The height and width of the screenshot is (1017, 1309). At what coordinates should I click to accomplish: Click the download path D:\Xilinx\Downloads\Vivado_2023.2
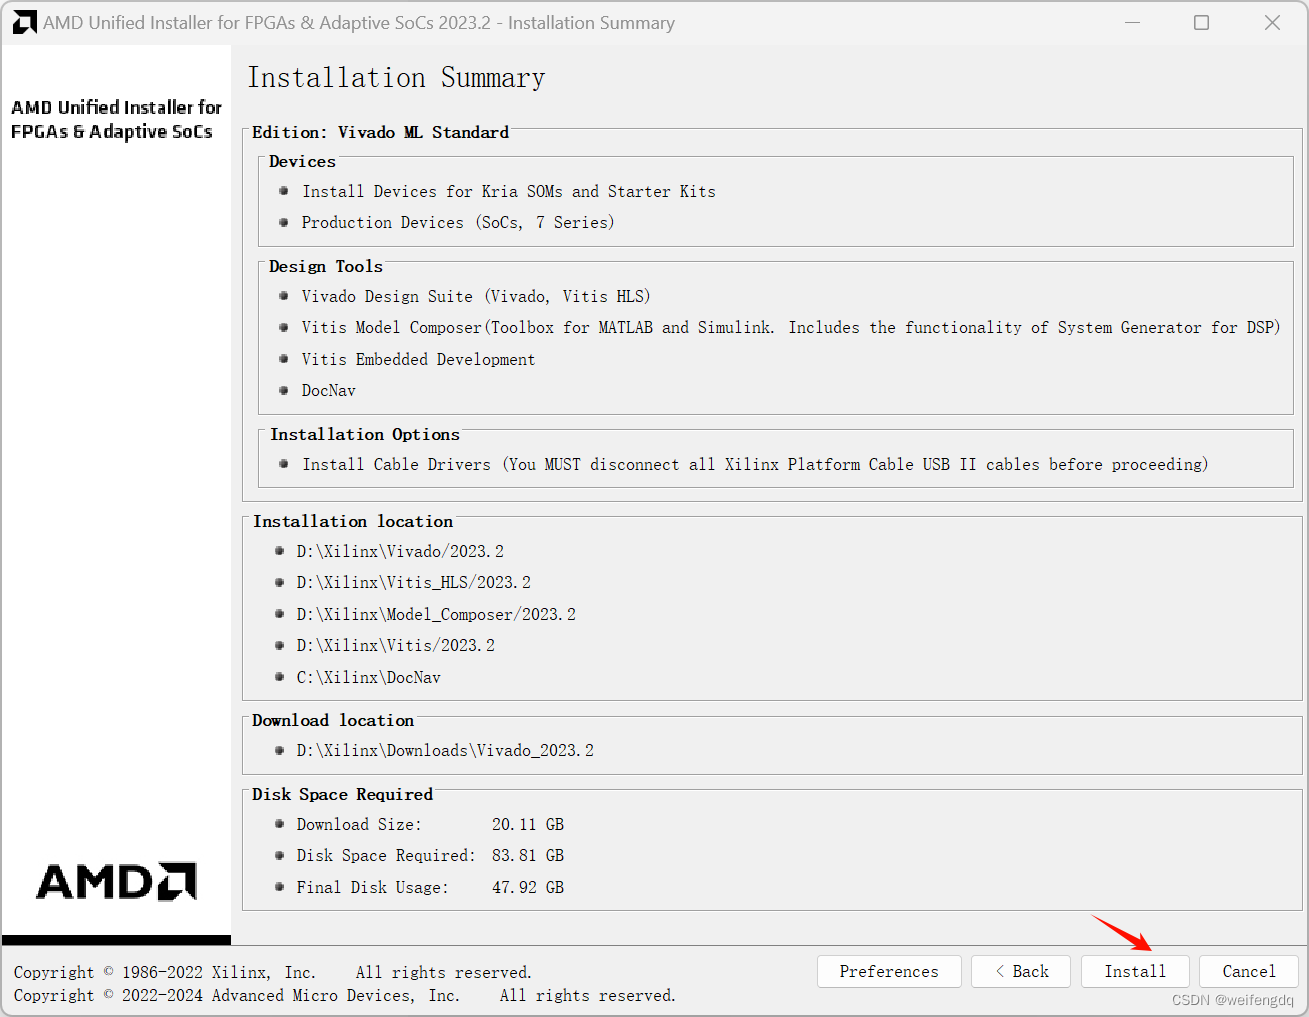445,750
